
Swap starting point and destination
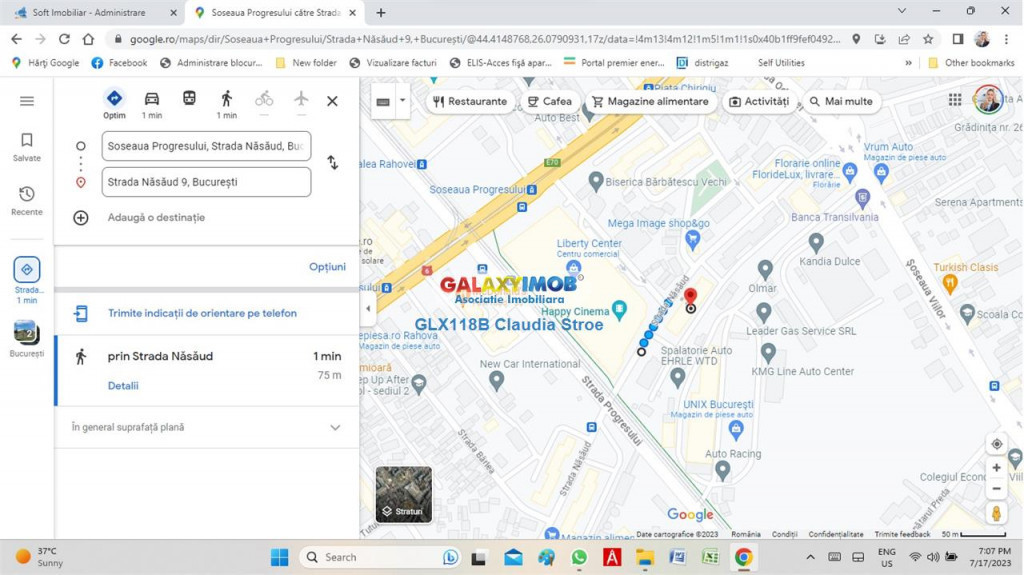pyautogui.click(x=332, y=163)
